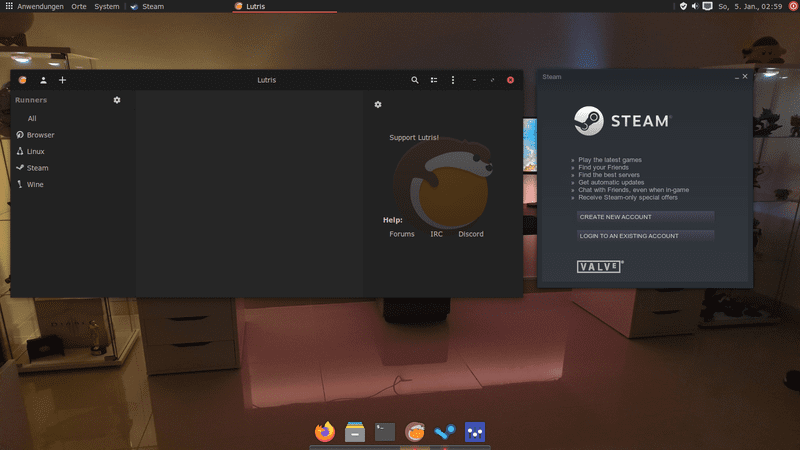This screenshot has height=450, width=800.
Task: Open the Lutris account user icon
Action: [43, 80]
